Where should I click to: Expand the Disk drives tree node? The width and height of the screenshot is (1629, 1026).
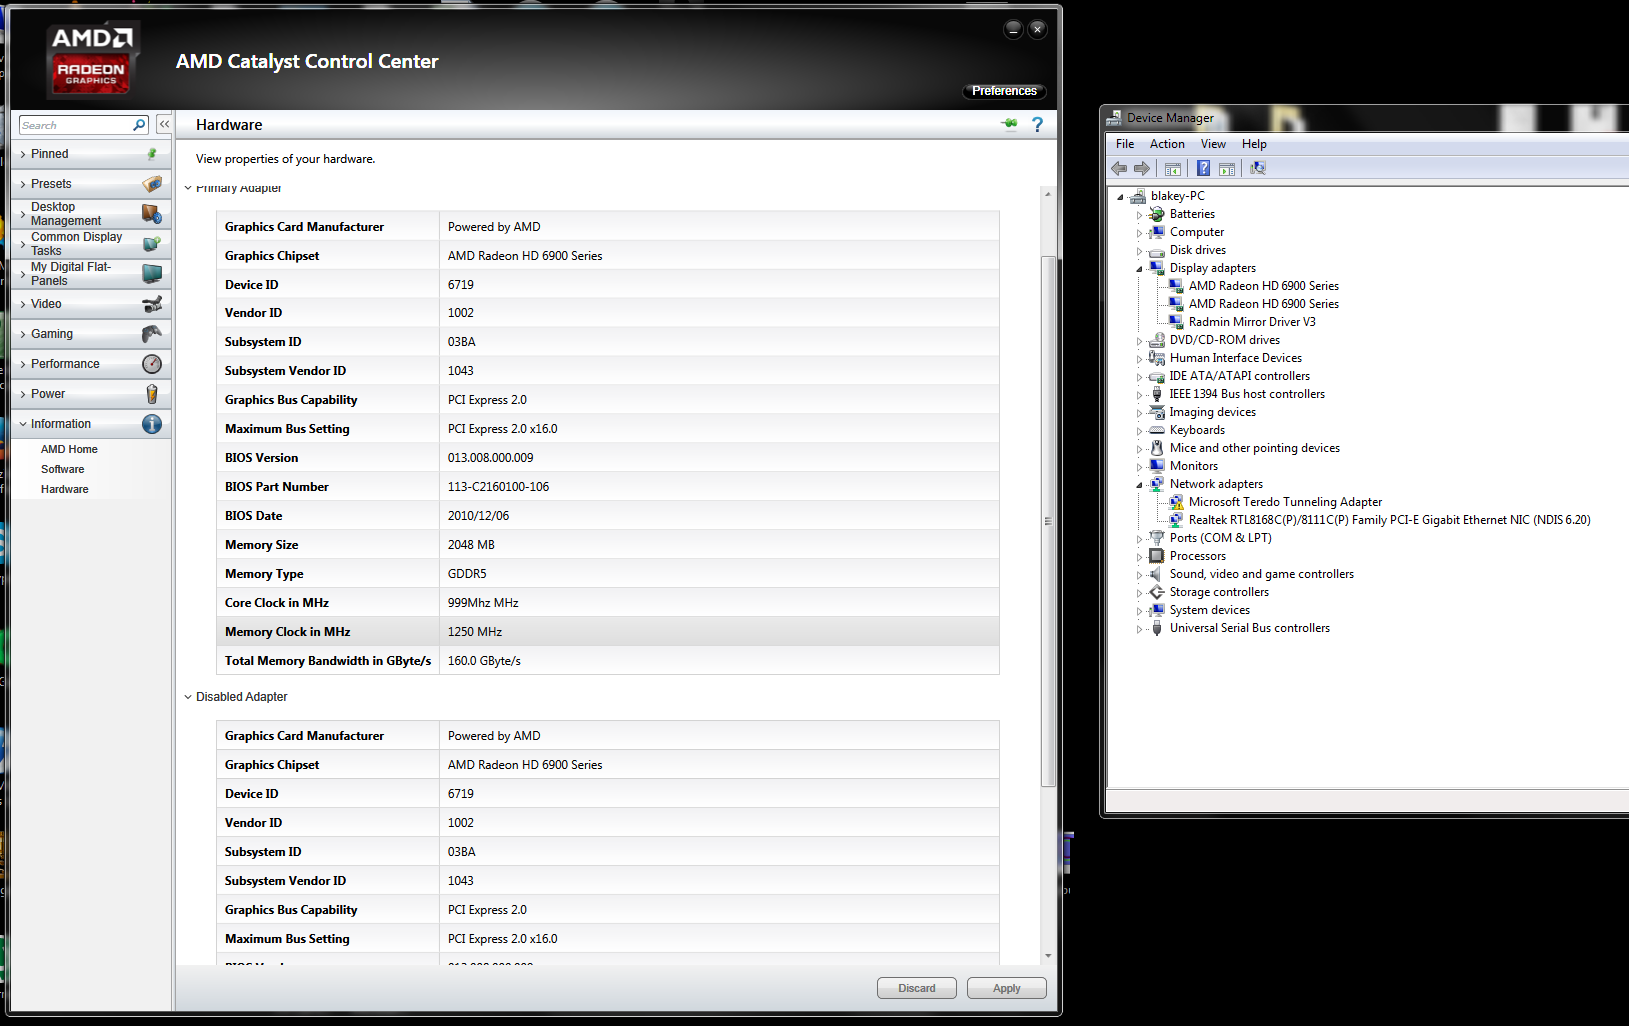pos(1139,251)
